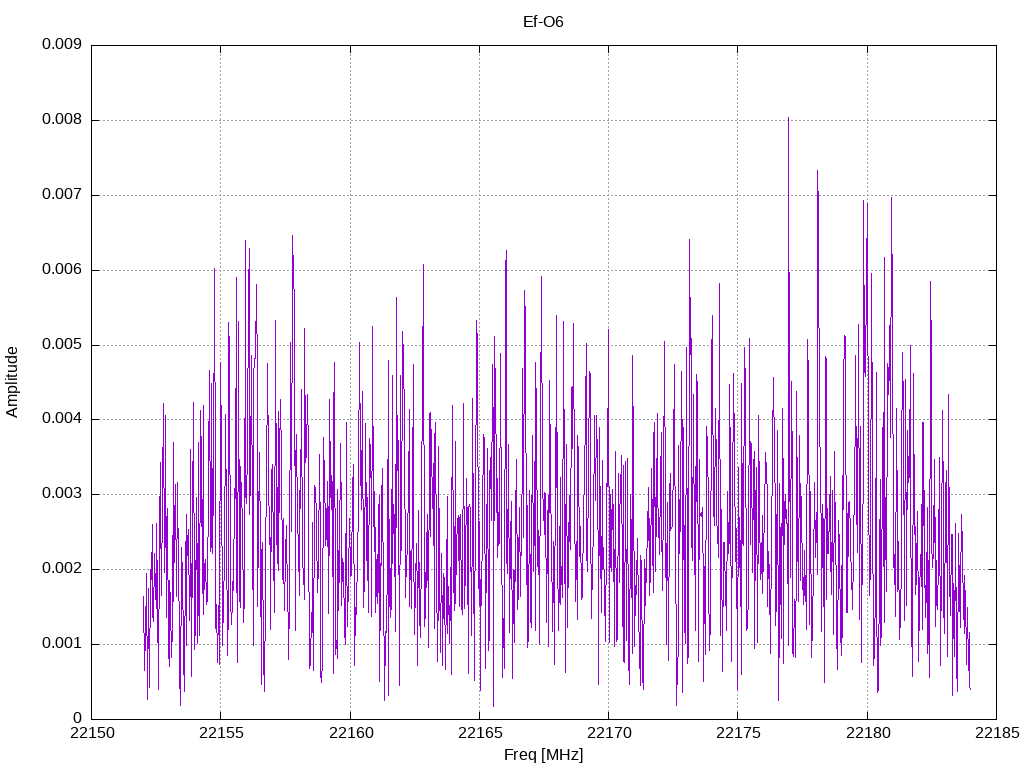The height and width of the screenshot is (768, 1024).
Task: Click the 22170 x-axis tick label
Action: [609, 733]
